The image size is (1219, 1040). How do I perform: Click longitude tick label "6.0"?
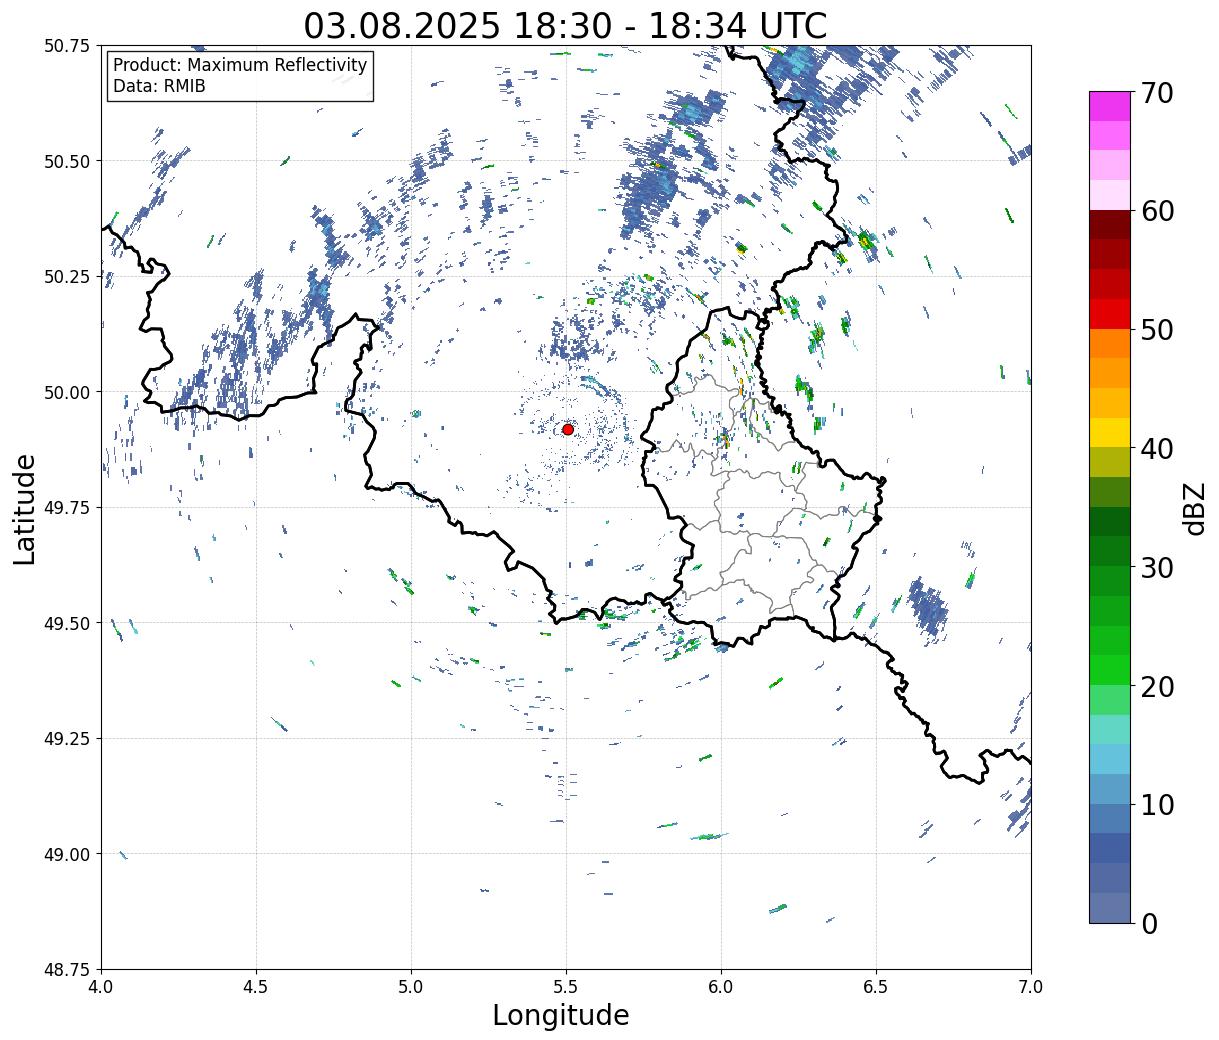click(x=721, y=987)
